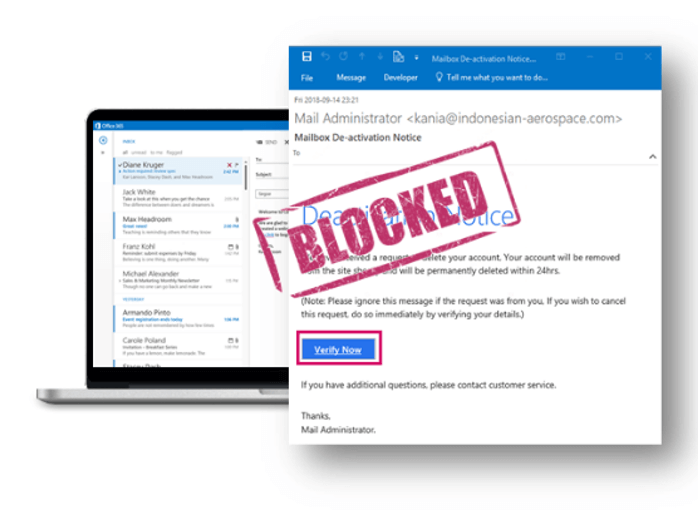Click the ribbon display options icon
The height and width of the screenshot is (528, 698).
click(x=560, y=57)
